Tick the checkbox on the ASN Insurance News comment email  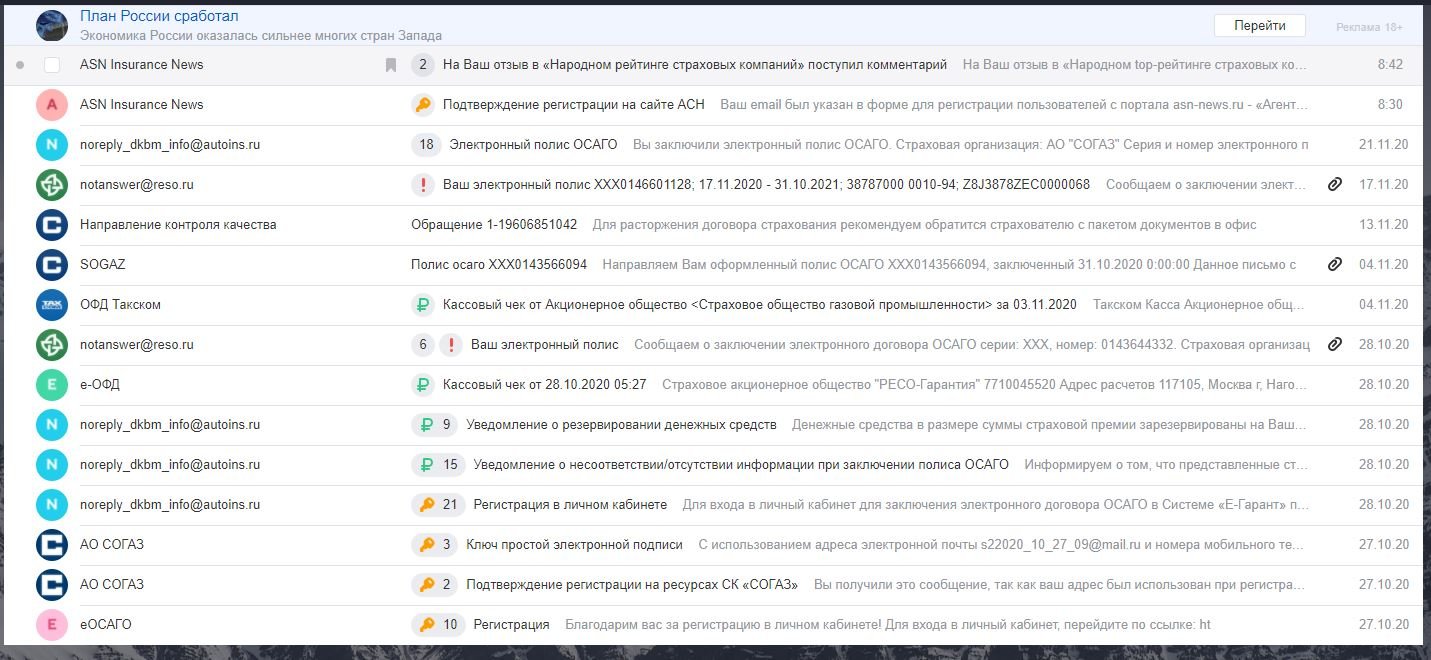(x=52, y=65)
